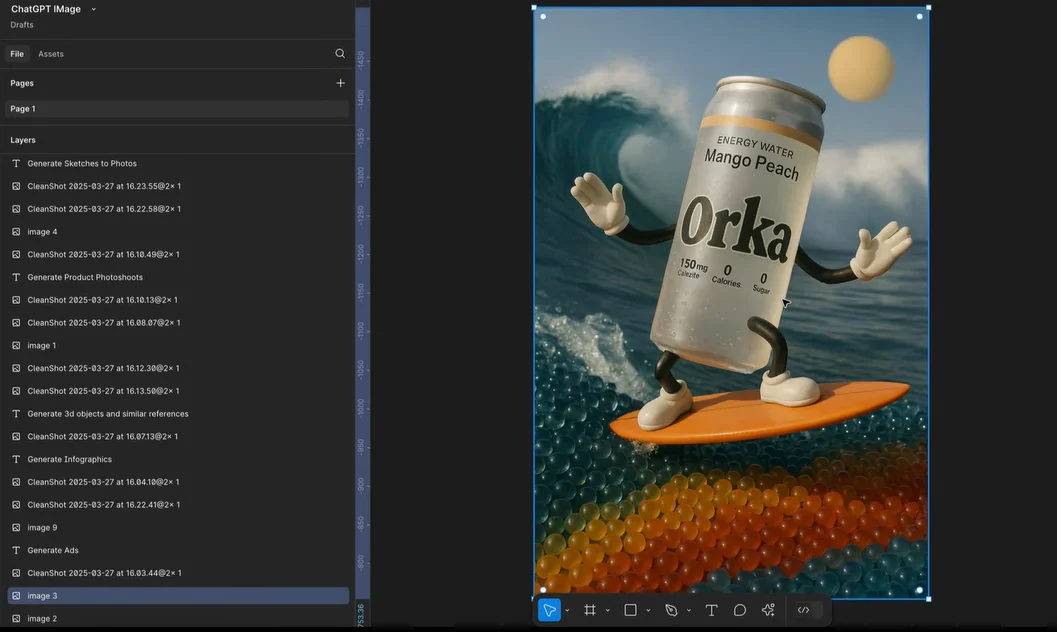Click the top-right corner radius handle
The image size is (1057, 632).
tap(919, 17)
